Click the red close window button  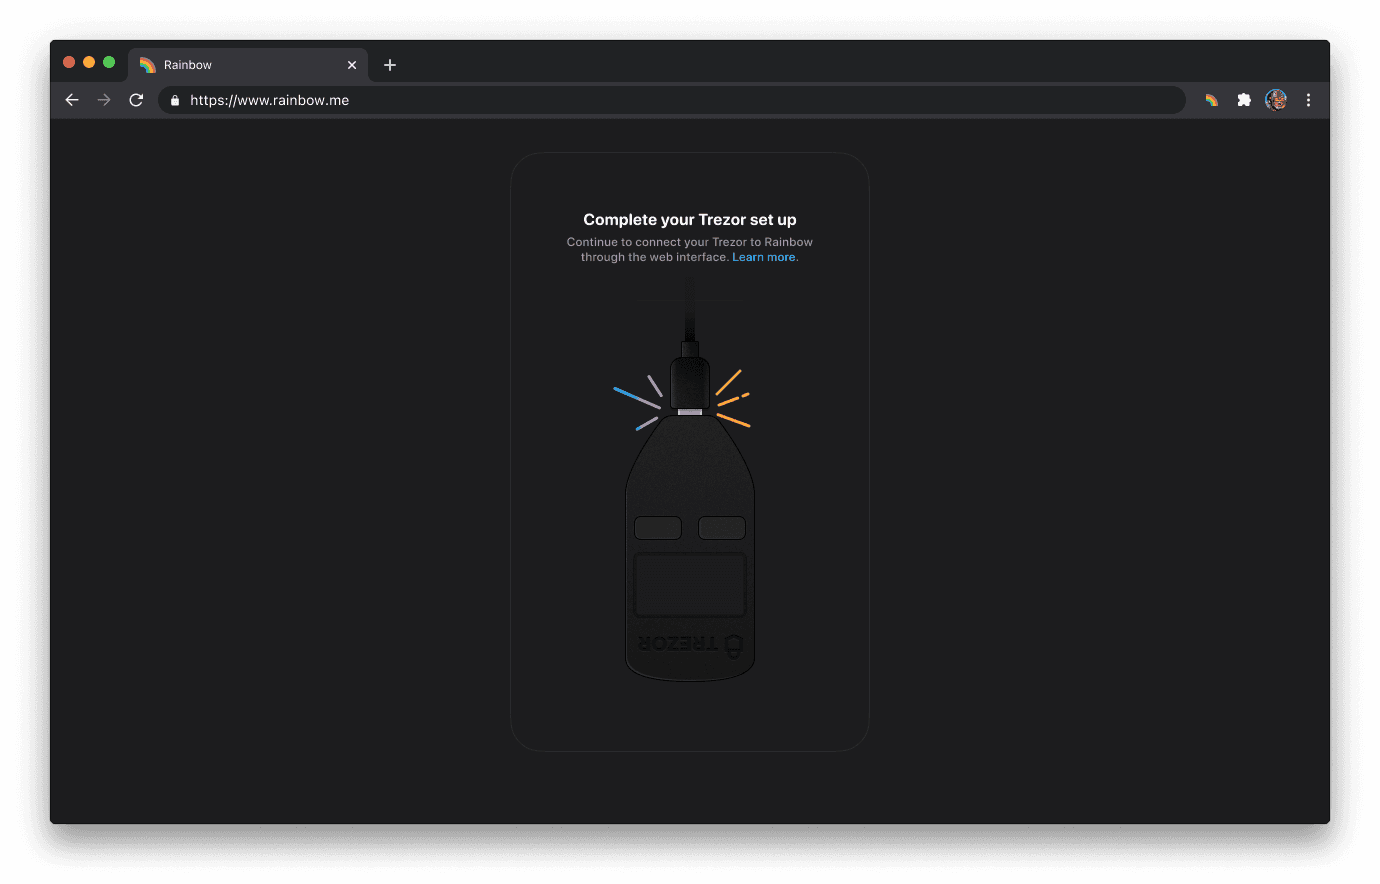tap(69, 62)
